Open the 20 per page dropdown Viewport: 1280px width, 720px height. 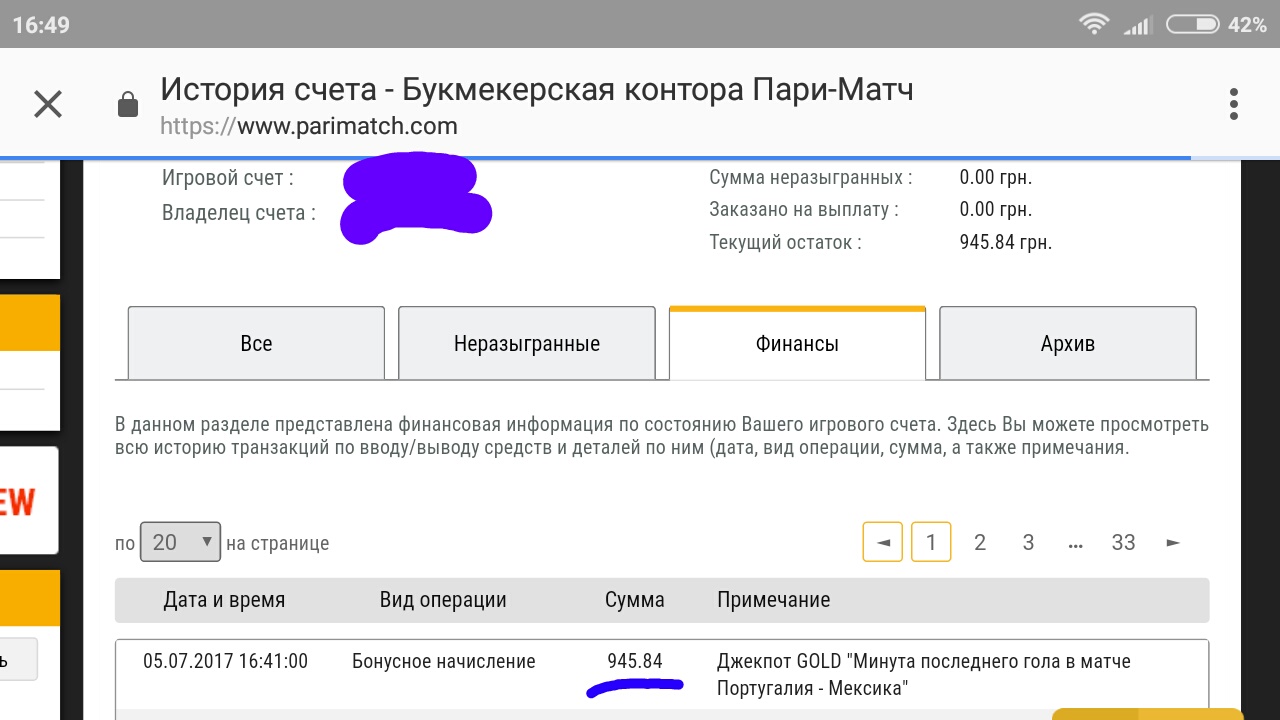click(x=180, y=543)
